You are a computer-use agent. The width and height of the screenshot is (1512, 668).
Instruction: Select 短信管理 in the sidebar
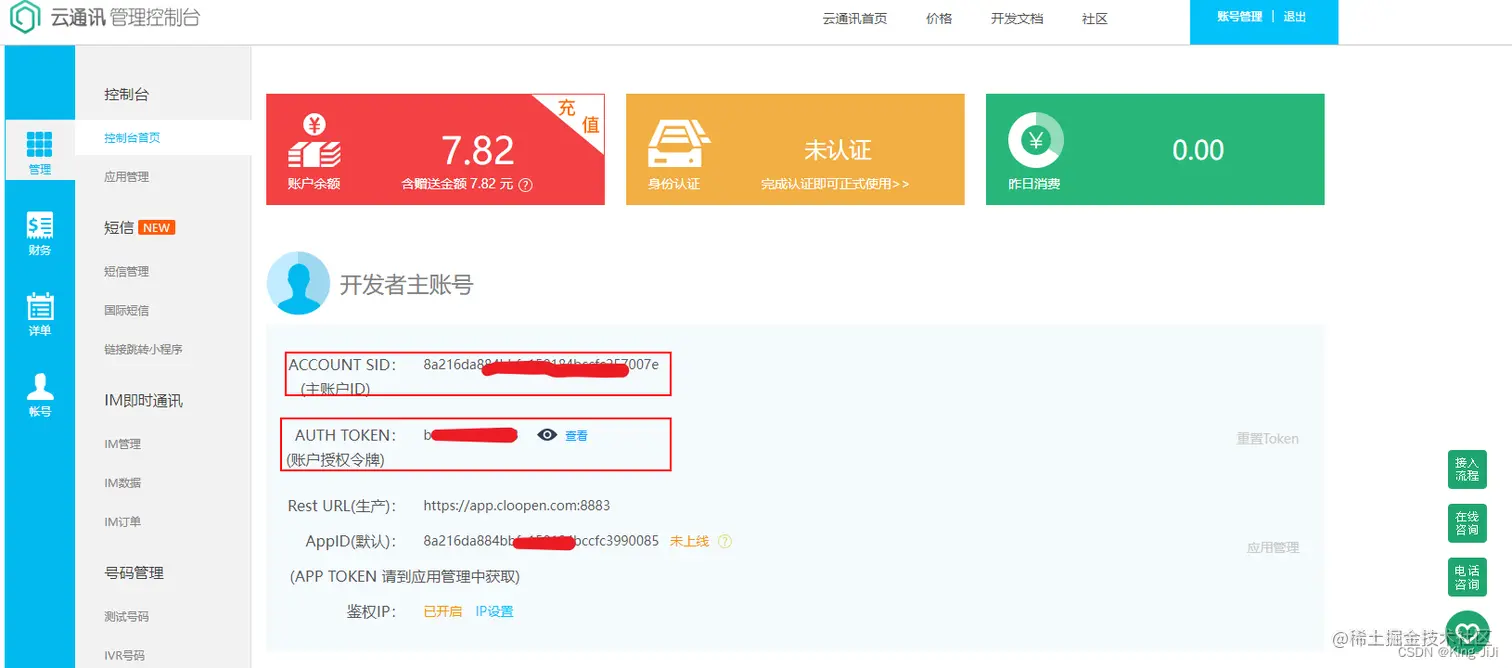click(127, 272)
